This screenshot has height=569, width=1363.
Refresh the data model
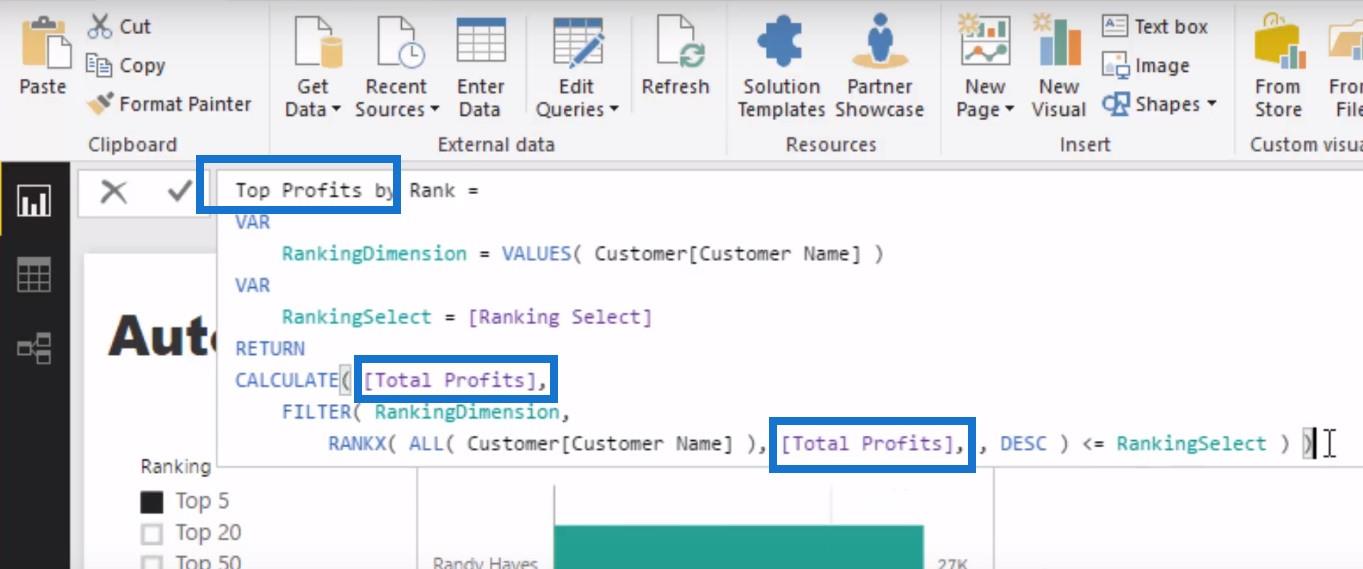676,58
